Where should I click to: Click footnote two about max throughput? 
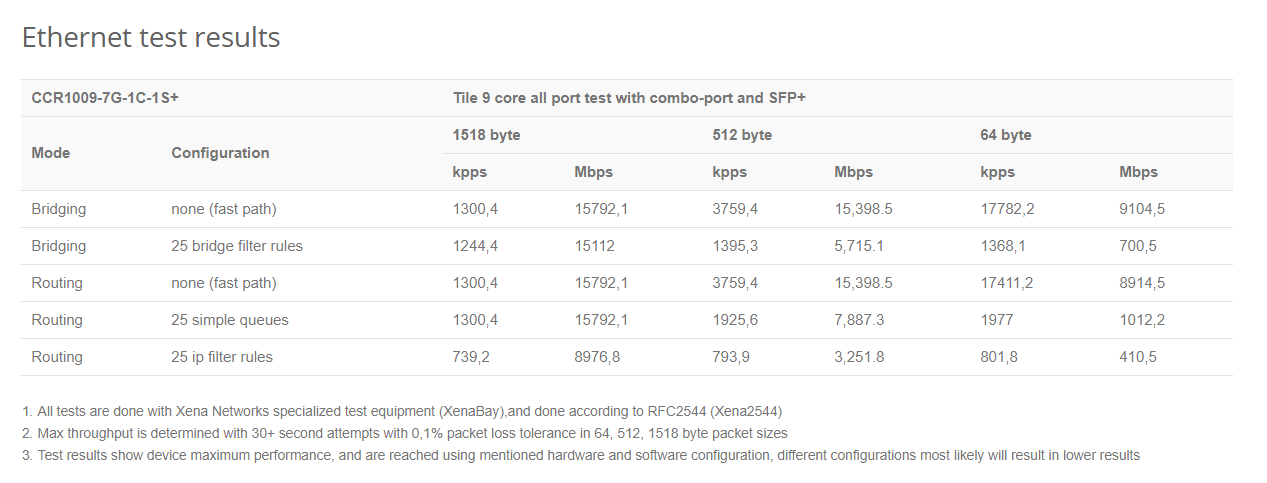click(405, 433)
